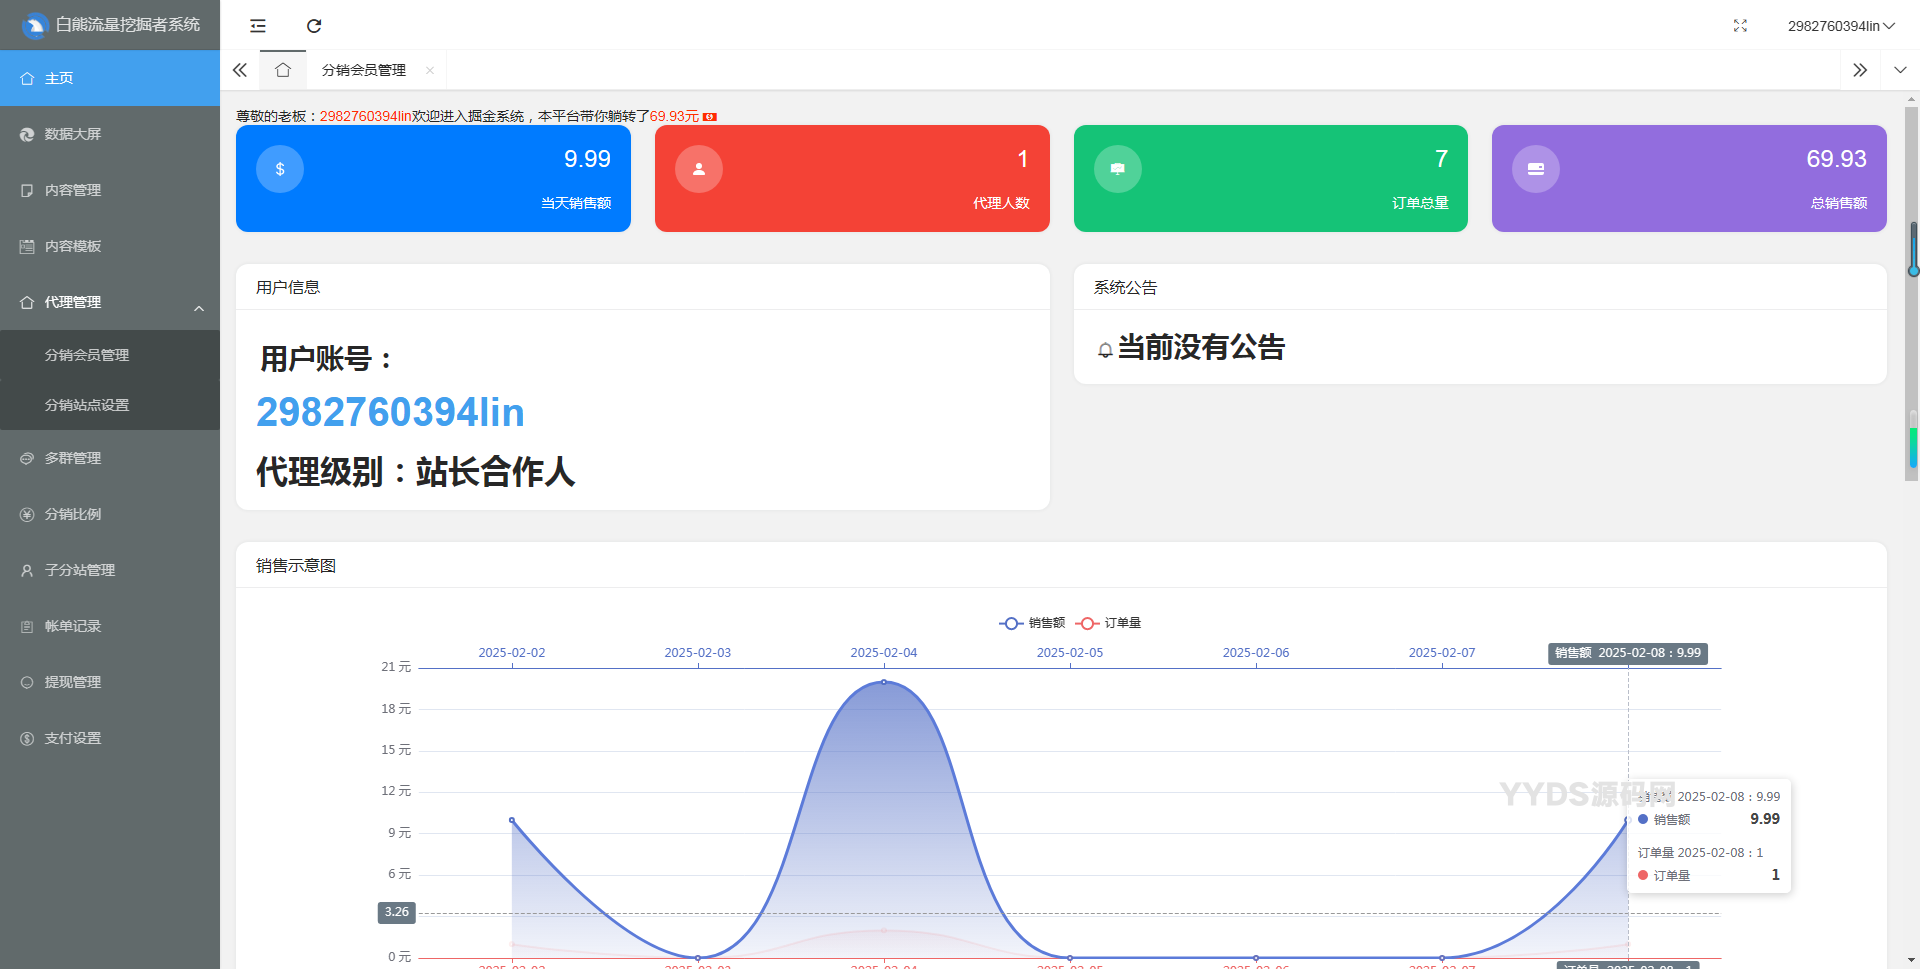Toggle the 销售额 legend series

coord(1032,623)
